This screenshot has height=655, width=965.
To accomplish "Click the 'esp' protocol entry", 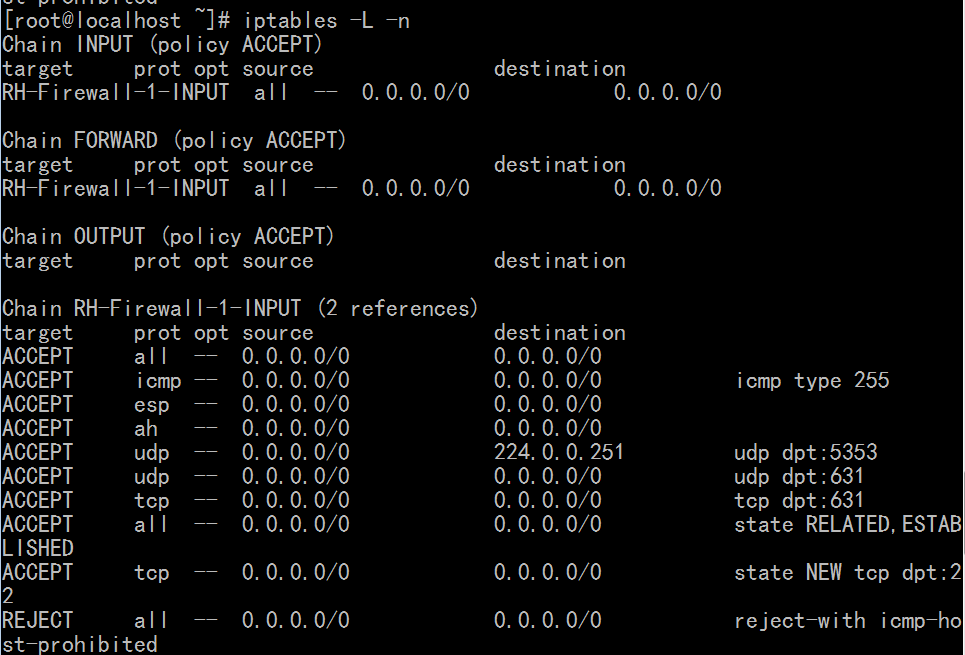I will pyautogui.click(x=151, y=405).
